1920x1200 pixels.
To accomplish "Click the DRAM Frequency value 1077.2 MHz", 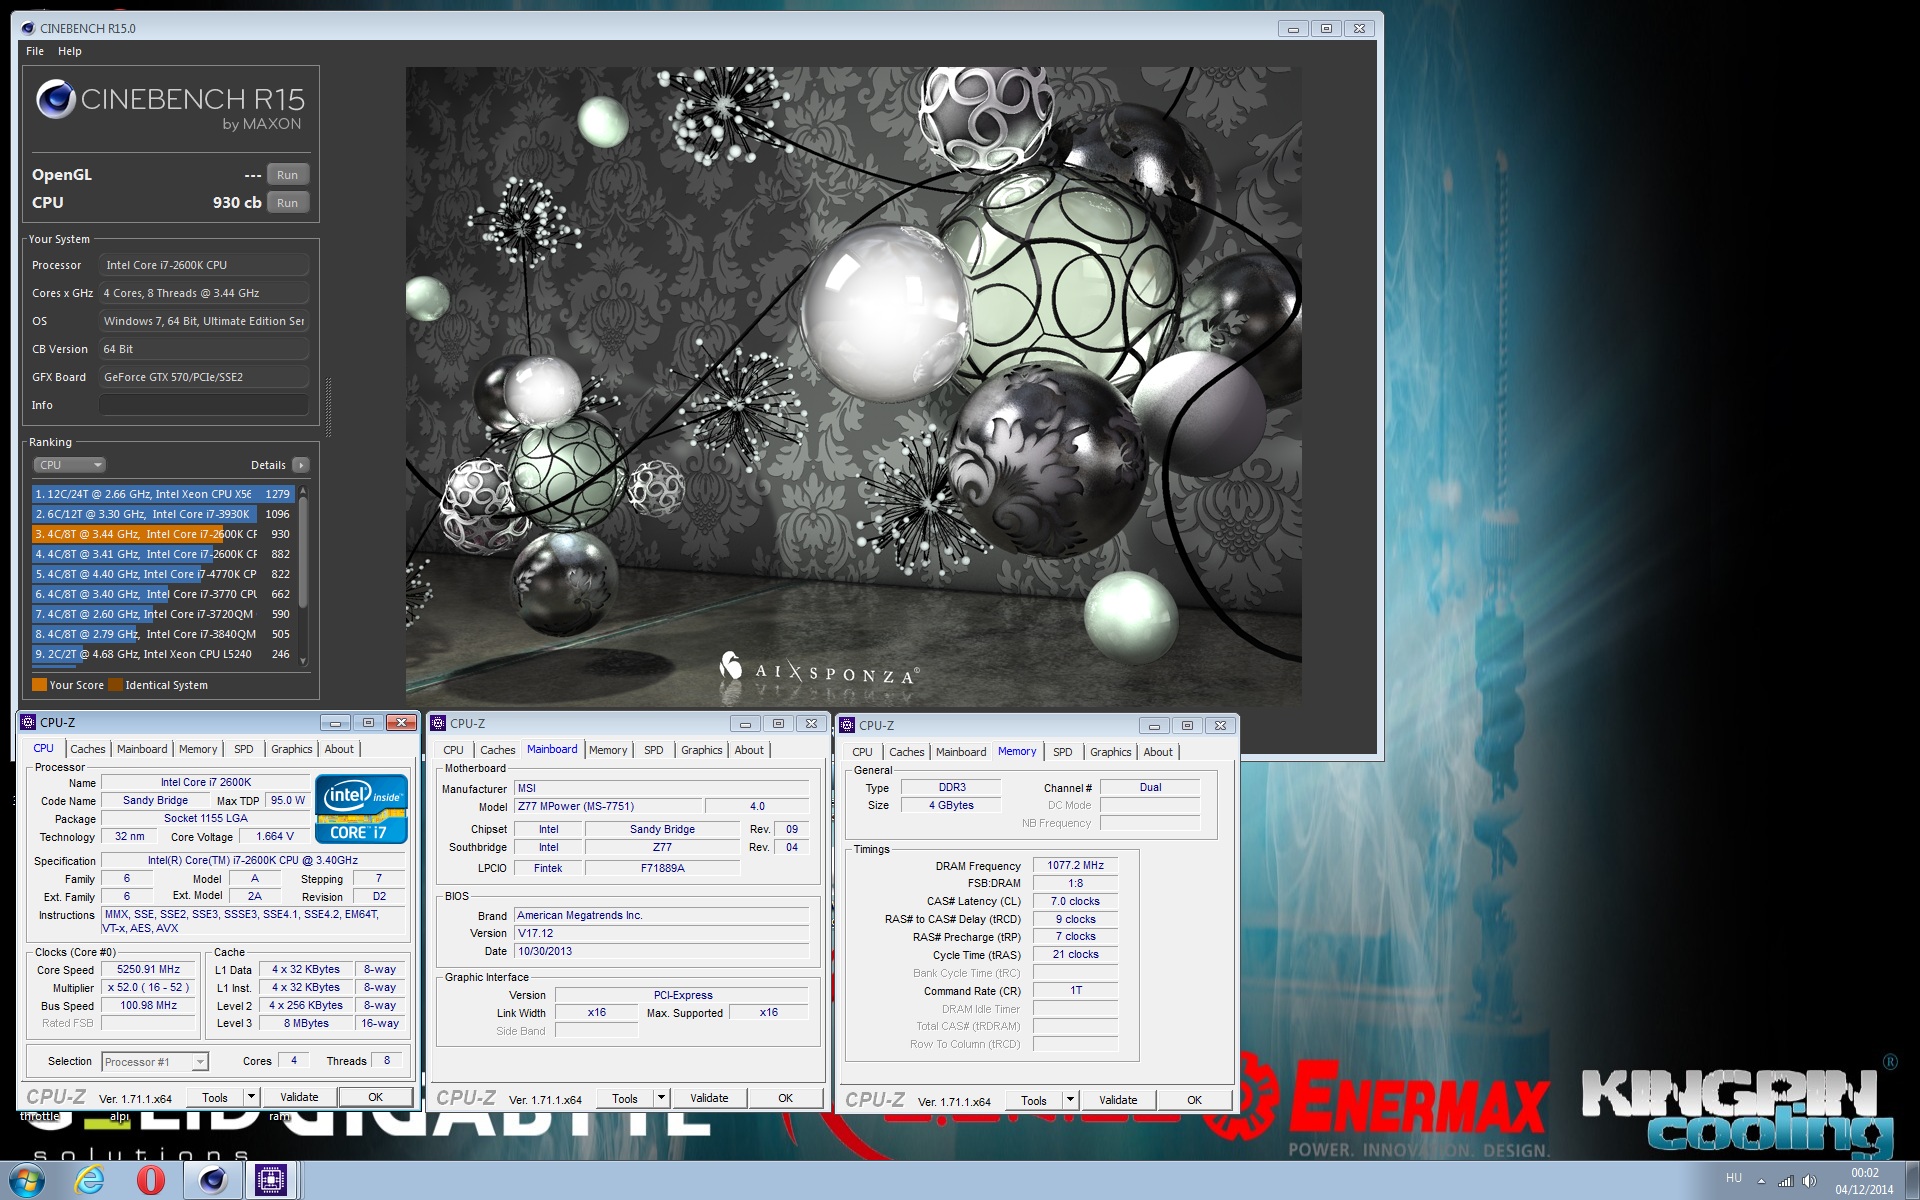I will (x=1076, y=865).
